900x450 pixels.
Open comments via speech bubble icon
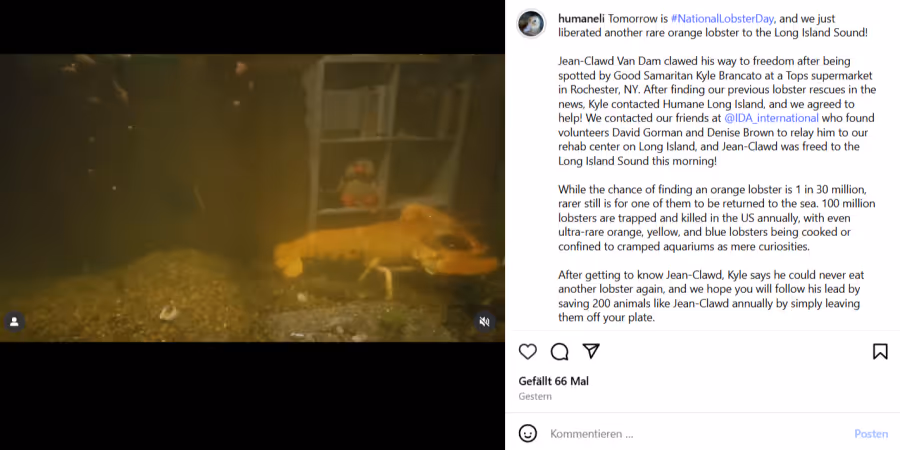(x=559, y=351)
